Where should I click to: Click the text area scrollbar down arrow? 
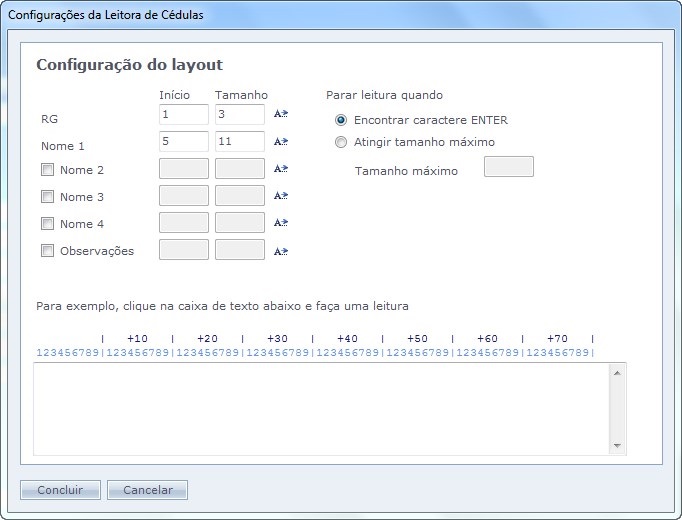point(617,446)
